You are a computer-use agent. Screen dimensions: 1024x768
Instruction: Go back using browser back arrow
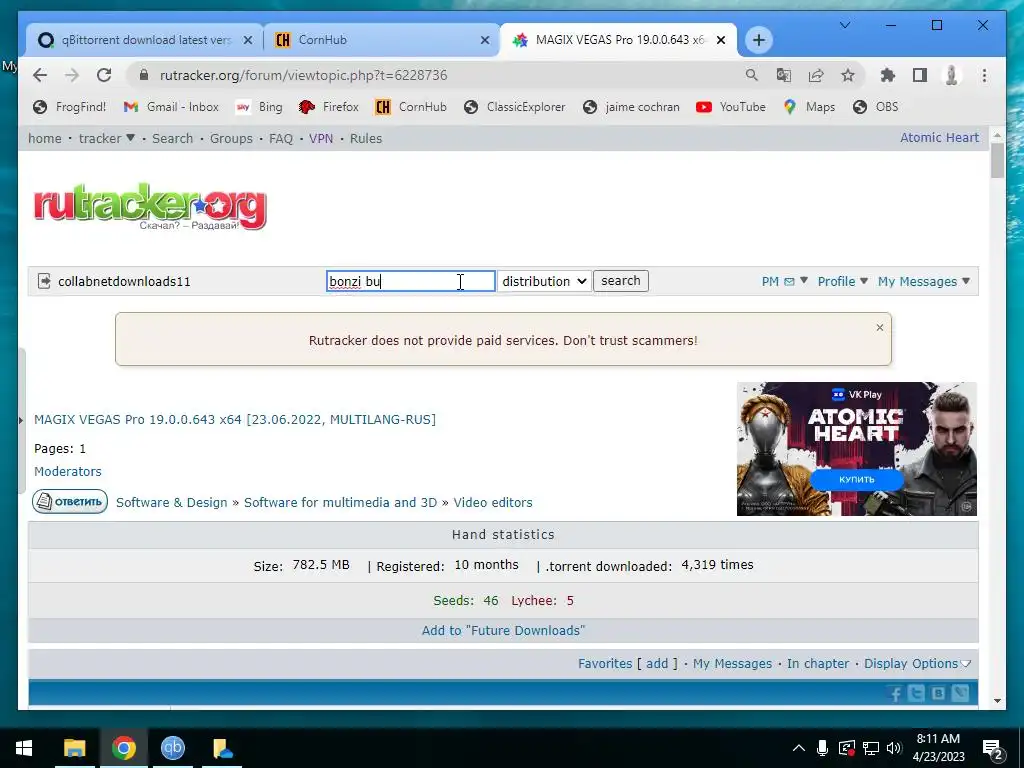40,75
